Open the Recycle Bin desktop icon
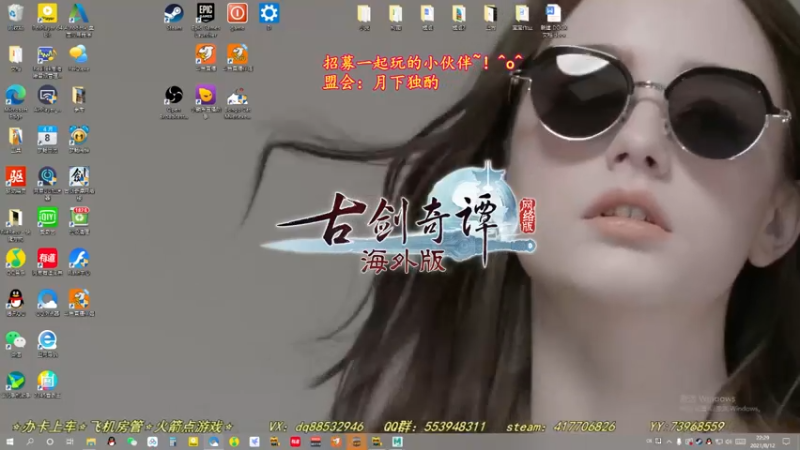 click(x=16, y=14)
